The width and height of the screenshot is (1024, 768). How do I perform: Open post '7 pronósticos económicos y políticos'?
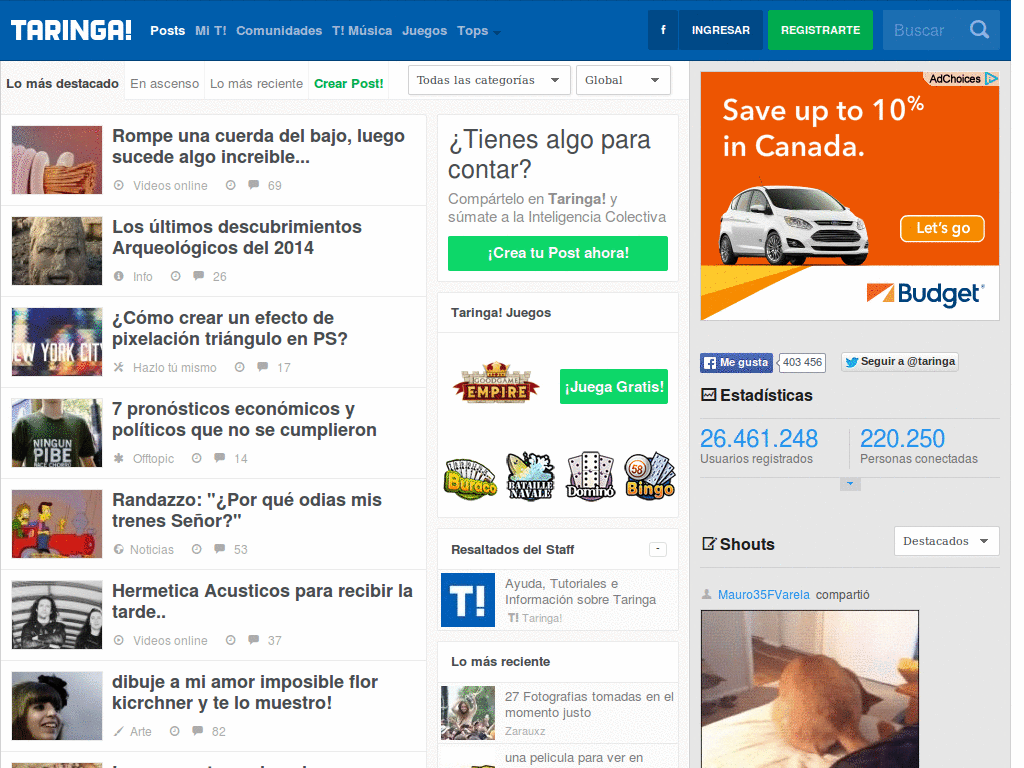point(244,419)
